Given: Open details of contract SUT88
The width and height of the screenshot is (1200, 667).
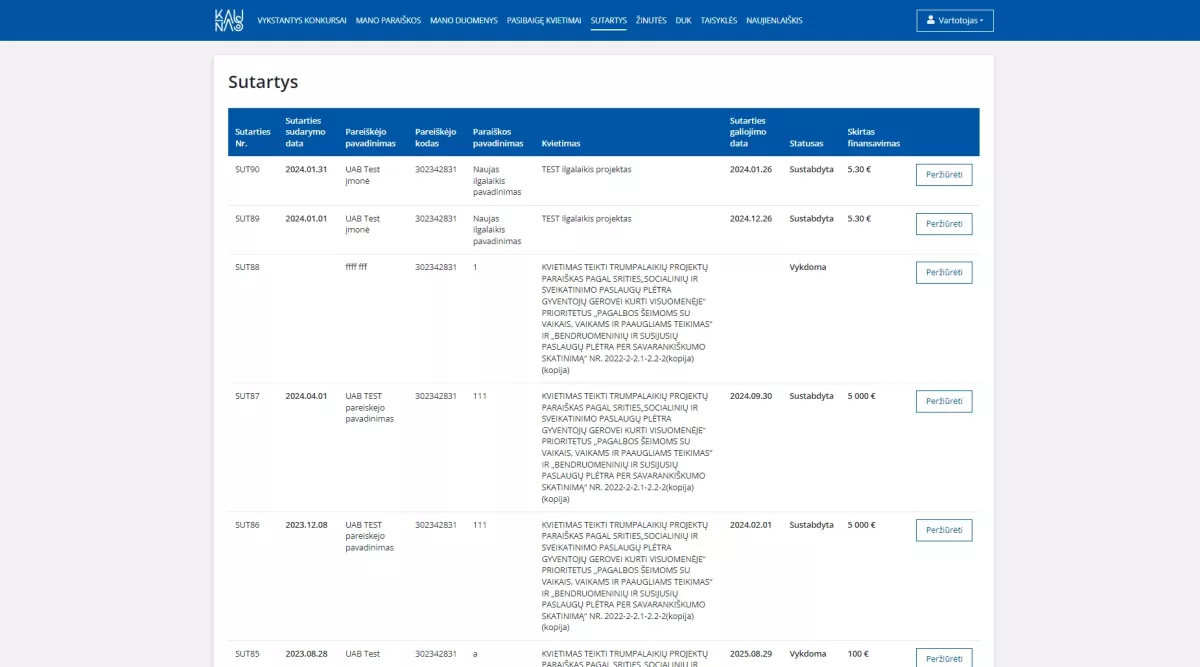Looking at the screenshot, I should [x=943, y=272].
